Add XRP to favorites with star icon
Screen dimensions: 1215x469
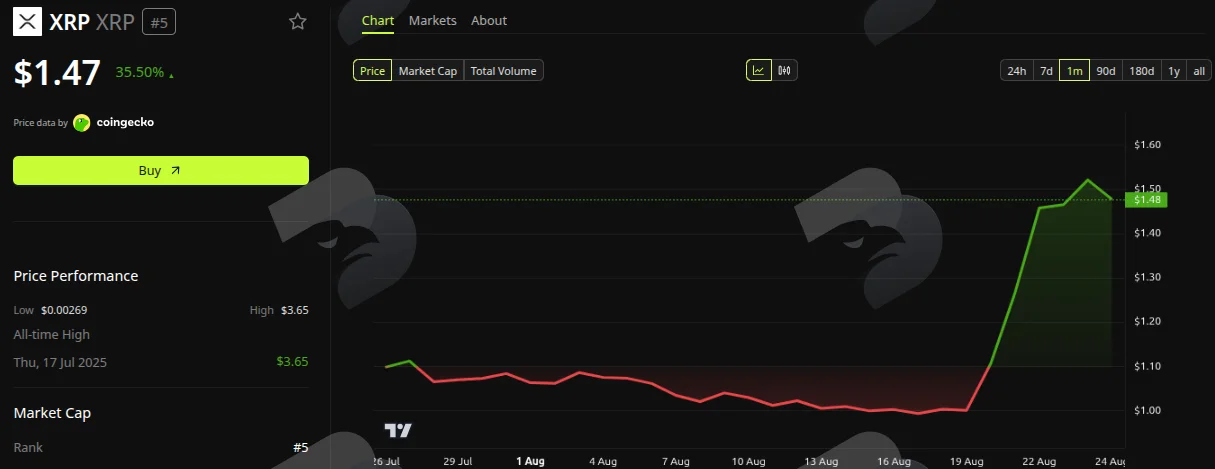pyautogui.click(x=297, y=21)
